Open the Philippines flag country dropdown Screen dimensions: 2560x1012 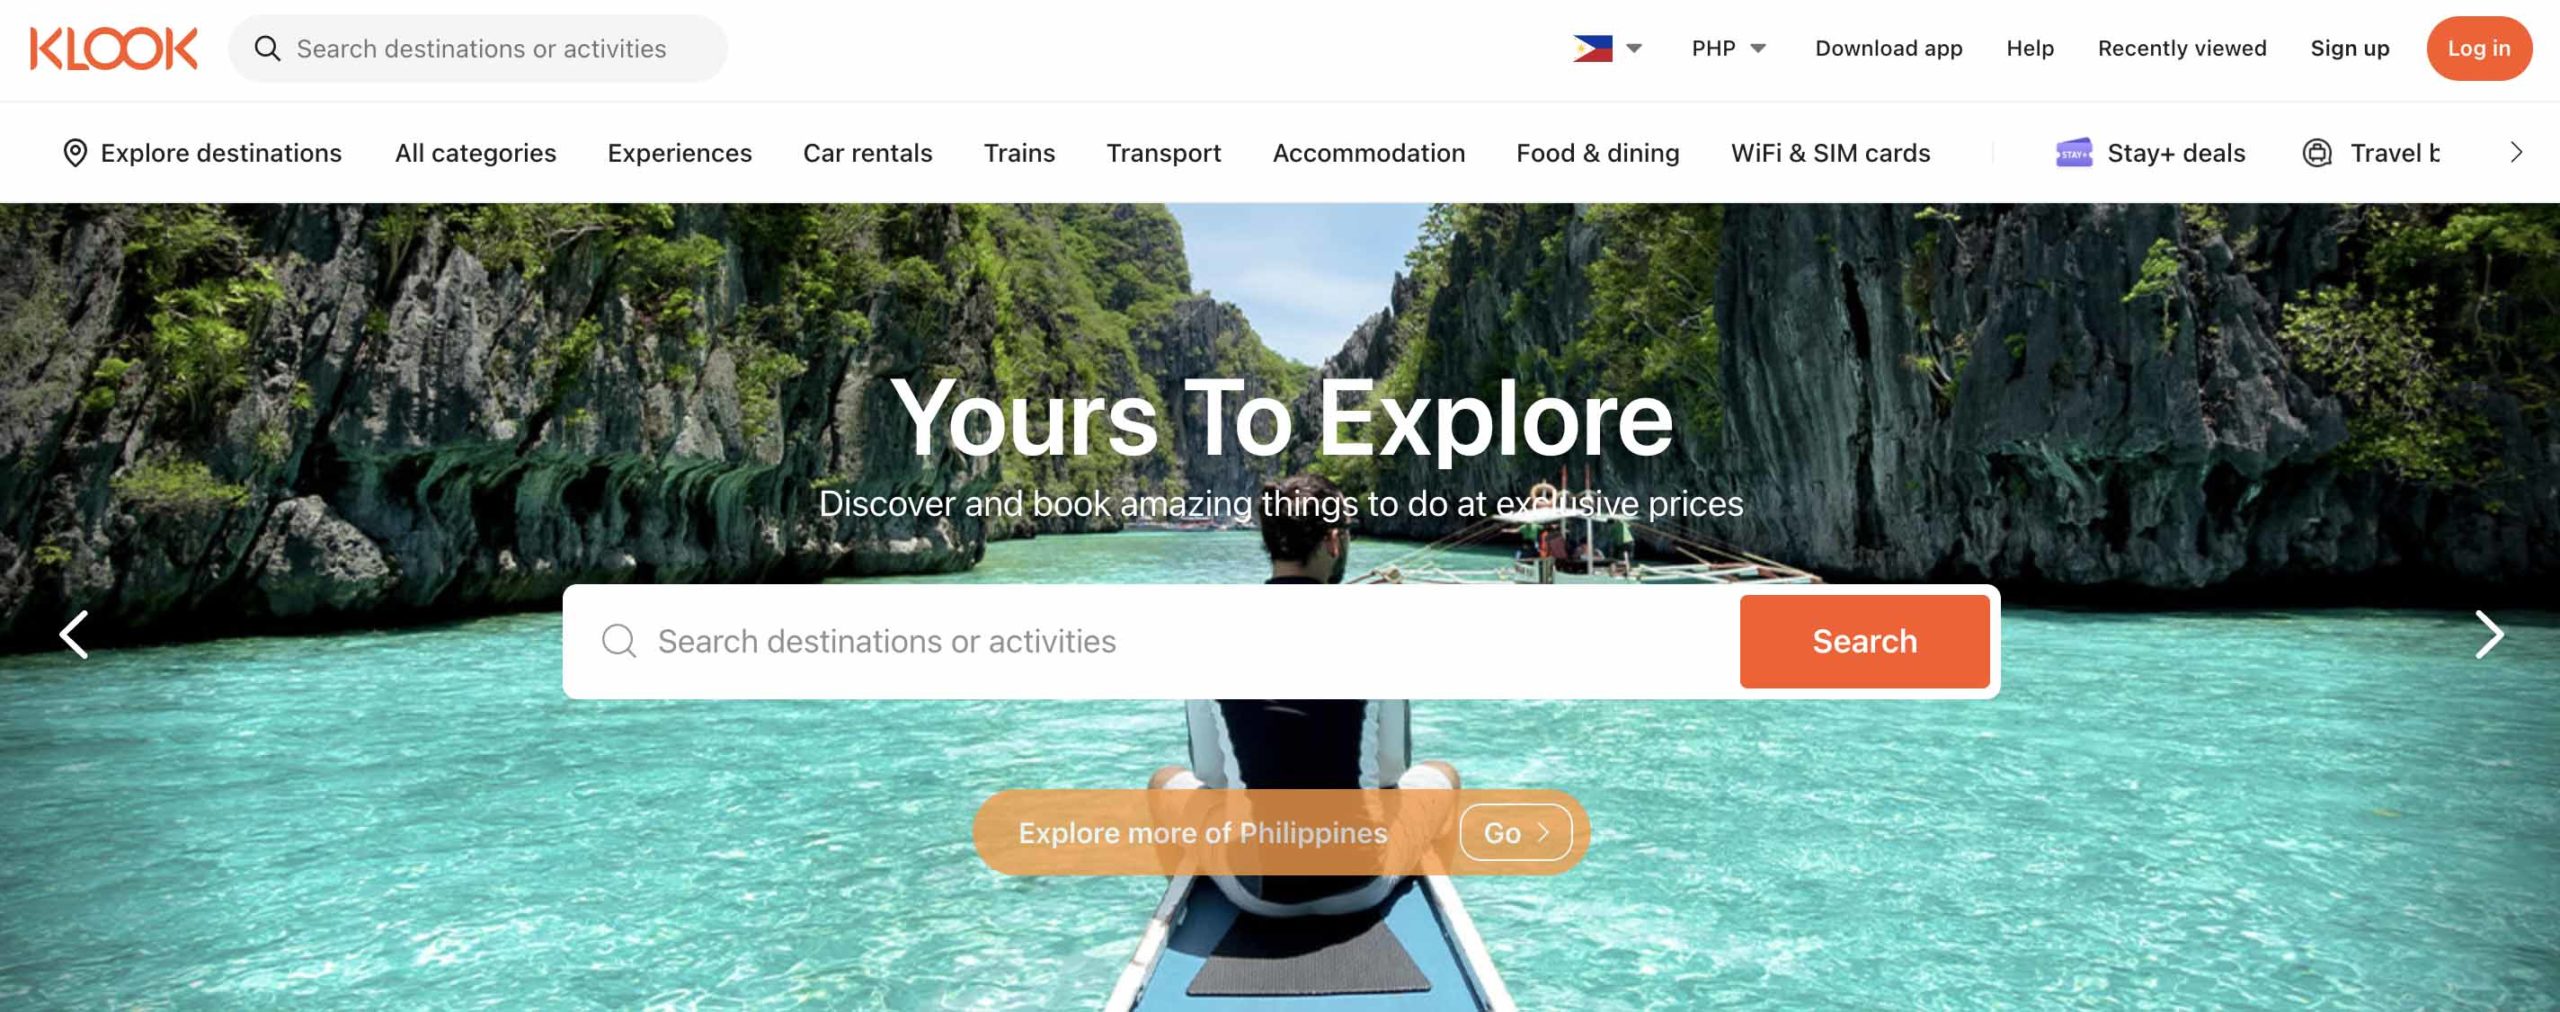pyautogui.click(x=1607, y=48)
